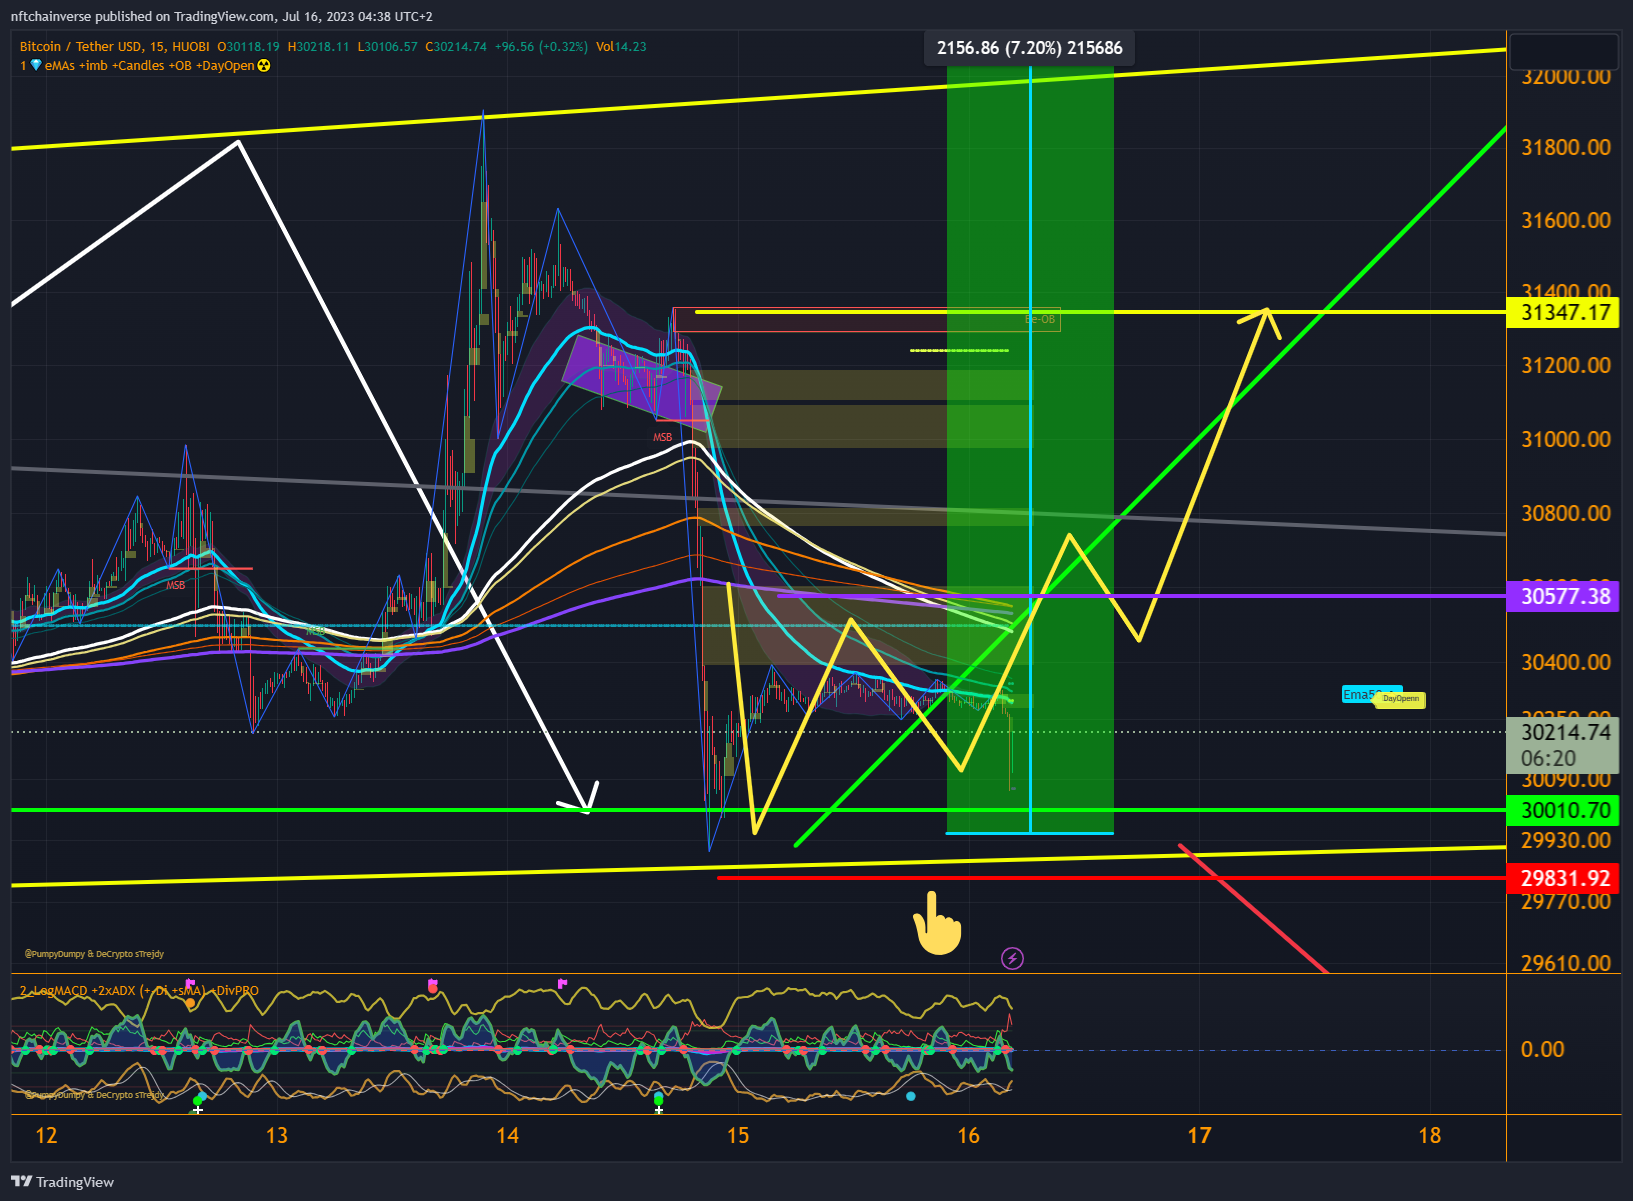Open the LogMACD +2xADX indicator legend

click(x=139, y=991)
